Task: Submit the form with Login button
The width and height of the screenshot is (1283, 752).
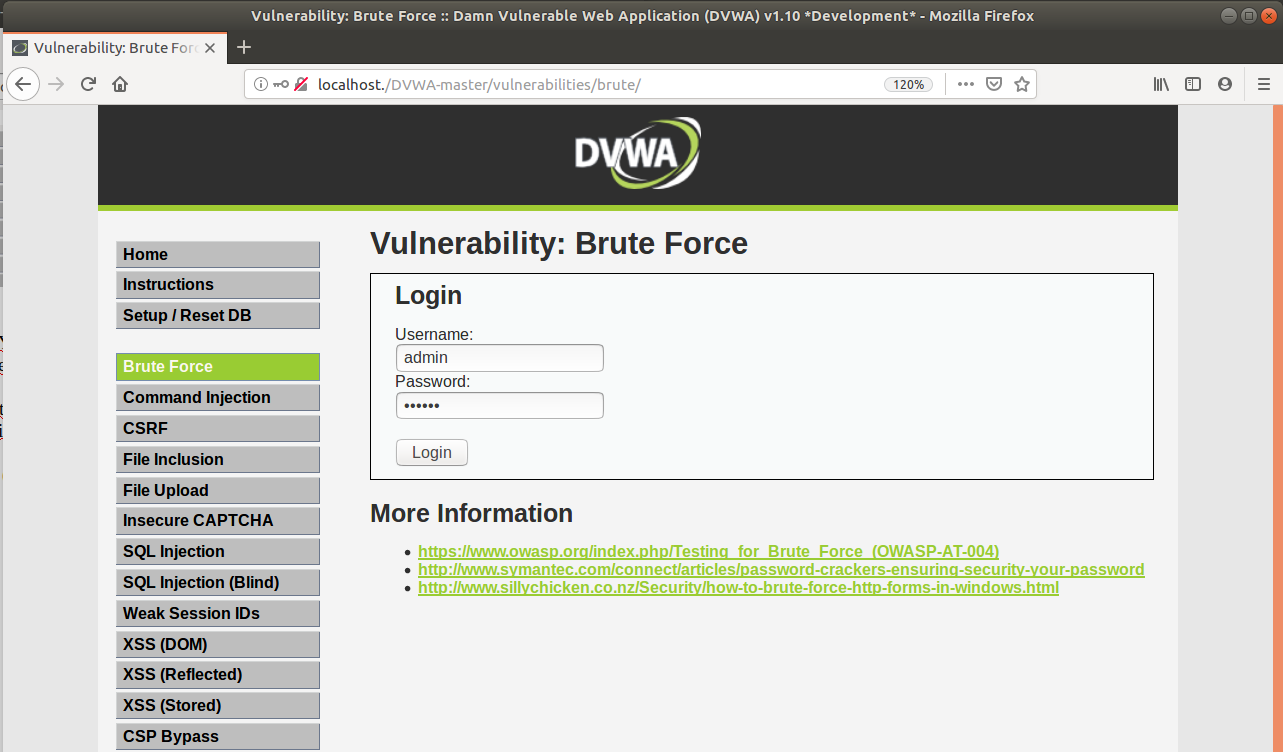Action: [x=432, y=453]
